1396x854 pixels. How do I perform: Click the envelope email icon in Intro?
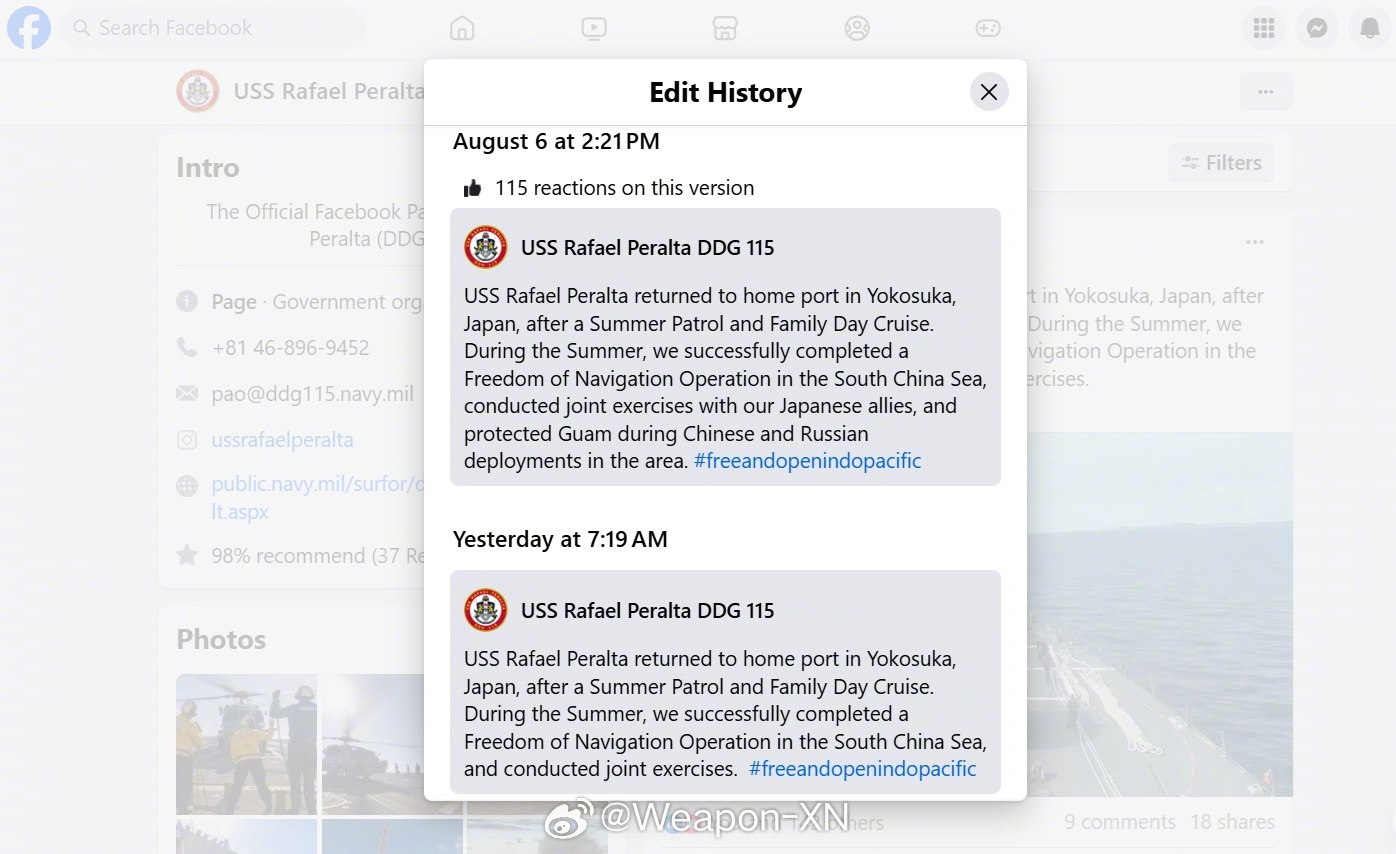[x=187, y=394]
